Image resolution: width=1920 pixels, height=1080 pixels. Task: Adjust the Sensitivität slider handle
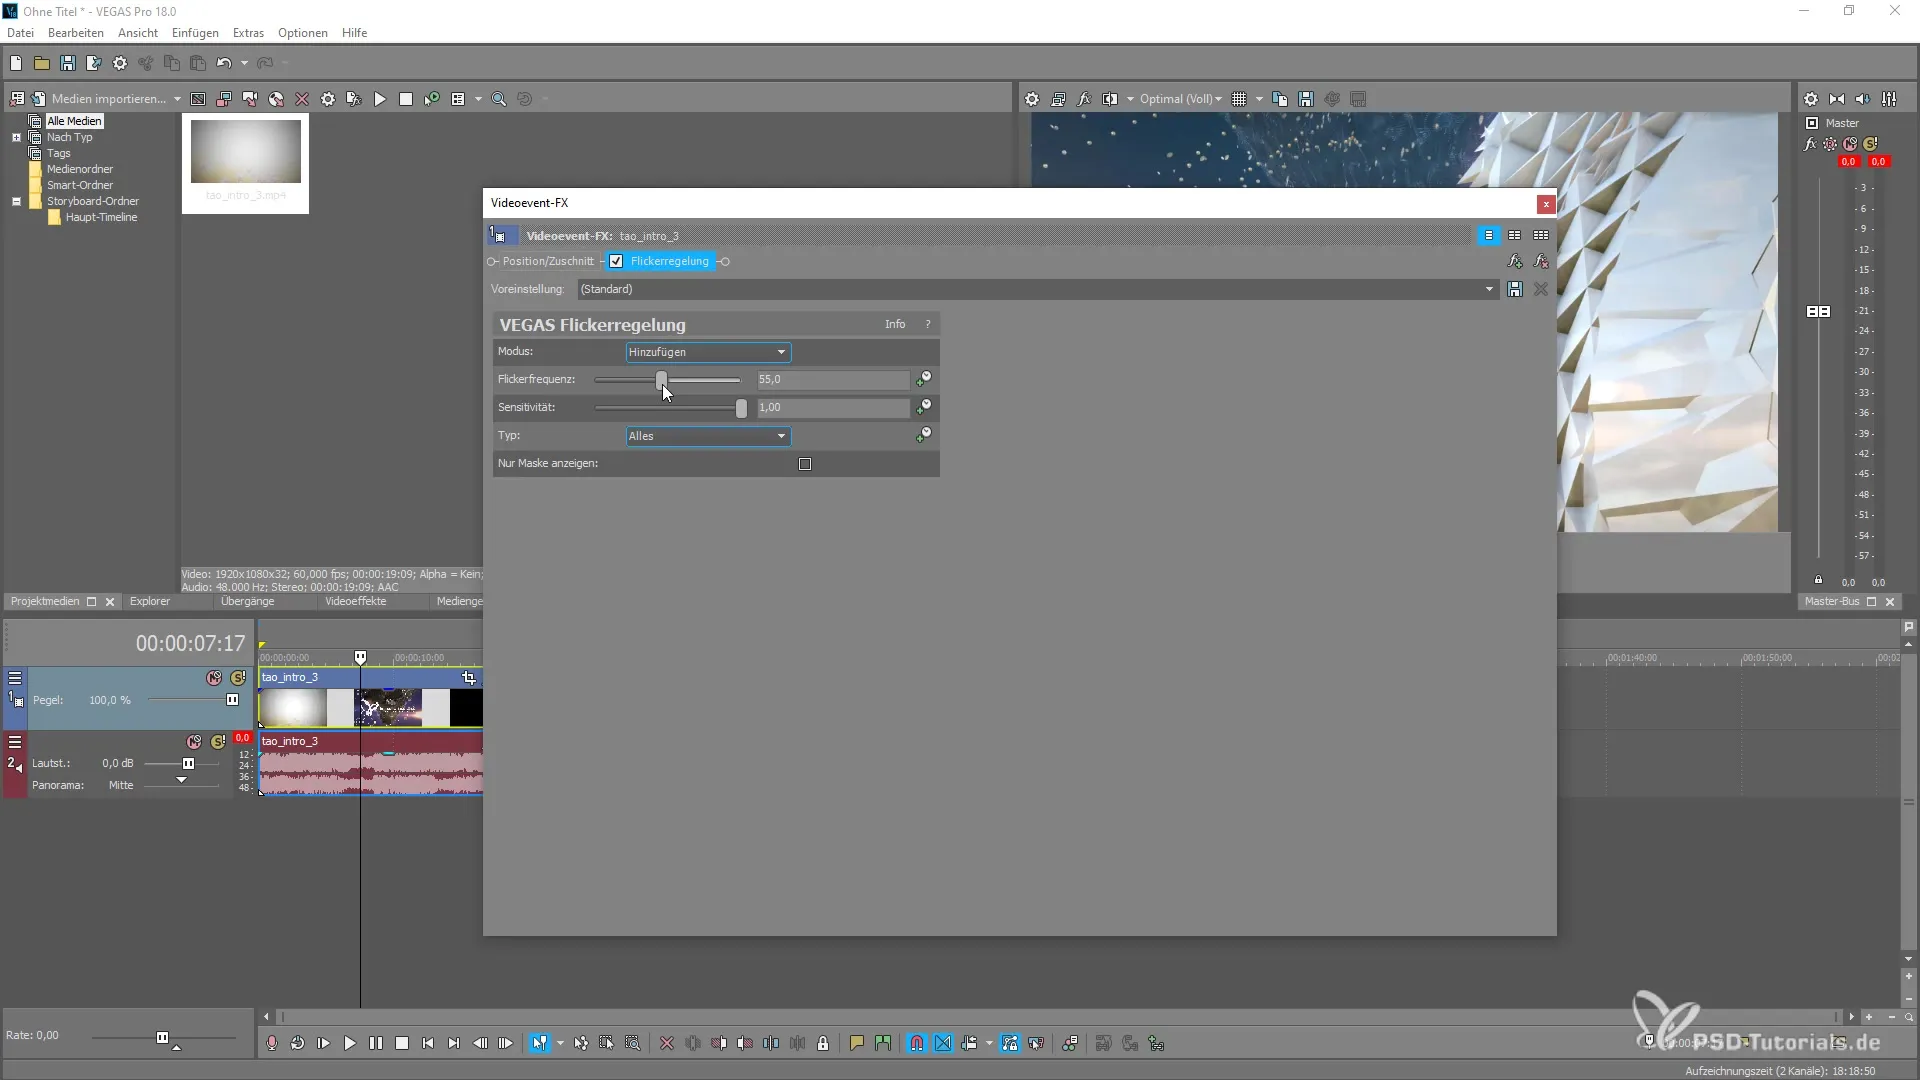click(741, 408)
